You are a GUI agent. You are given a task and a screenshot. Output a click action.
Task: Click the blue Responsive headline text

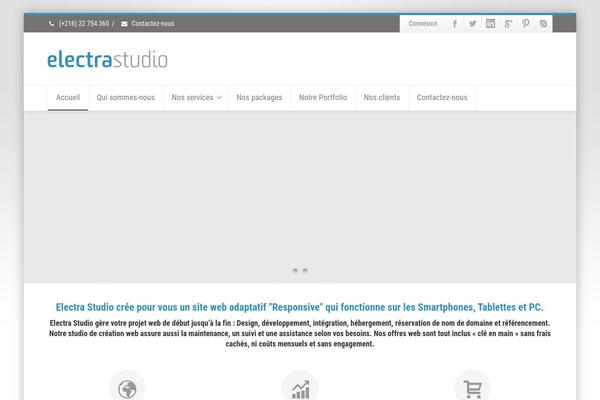tap(300, 307)
